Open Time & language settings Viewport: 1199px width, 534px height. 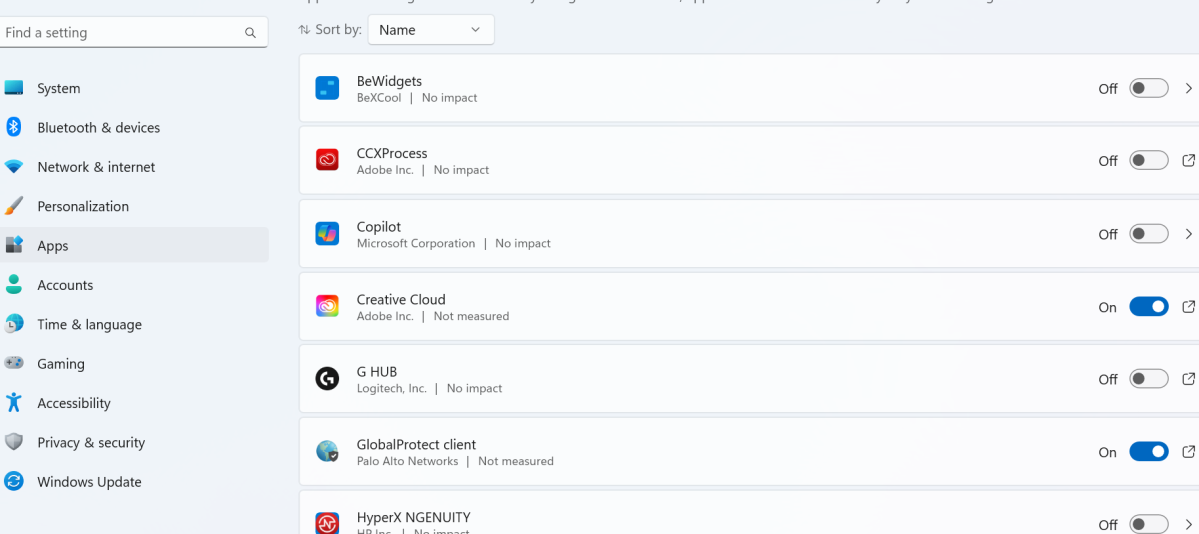coord(134,324)
